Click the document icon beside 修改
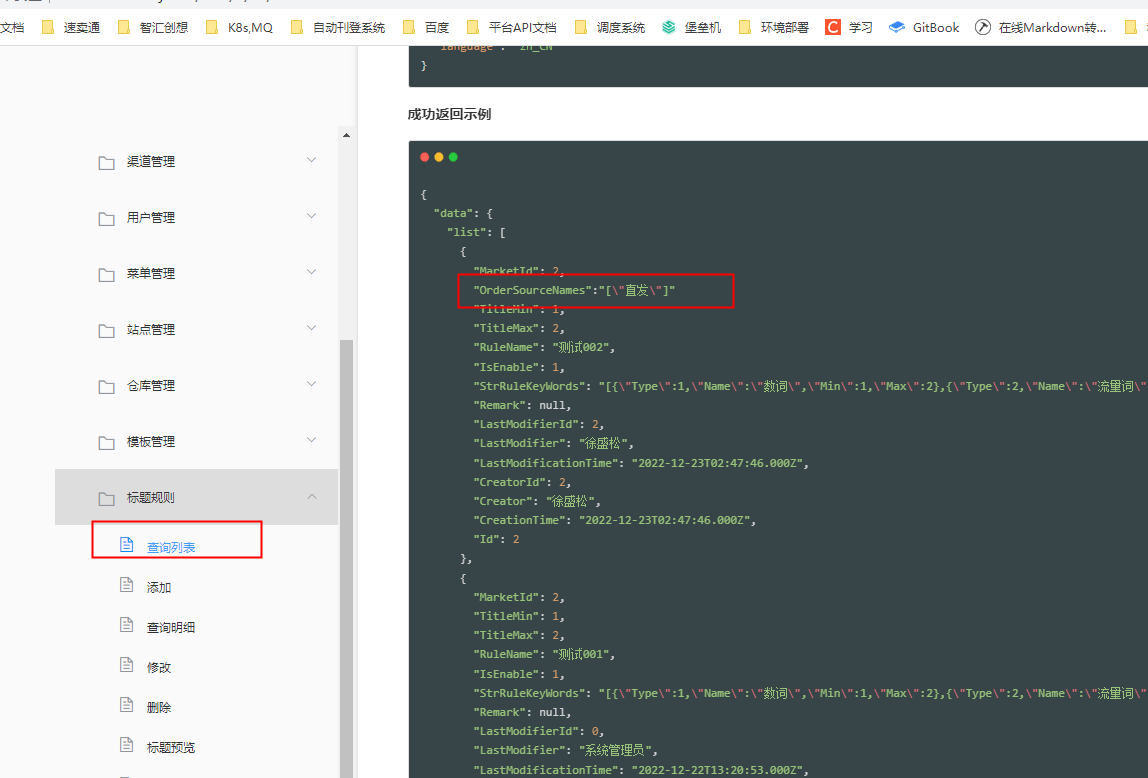The image size is (1148, 778). (127, 665)
